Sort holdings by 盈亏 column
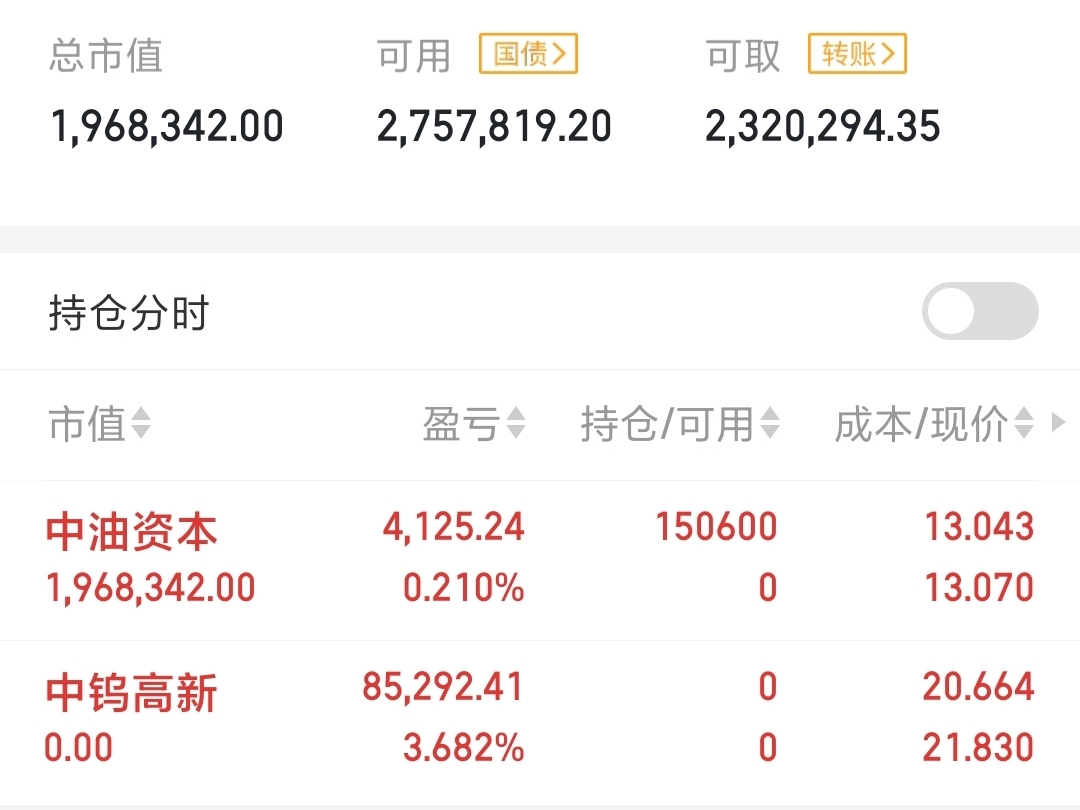The image size is (1080, 810). 474,423
